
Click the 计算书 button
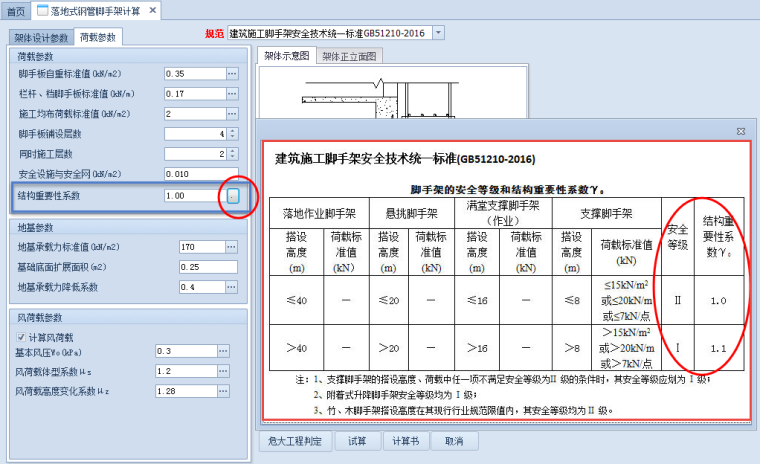pyautogui.click(x=406, y=441)
